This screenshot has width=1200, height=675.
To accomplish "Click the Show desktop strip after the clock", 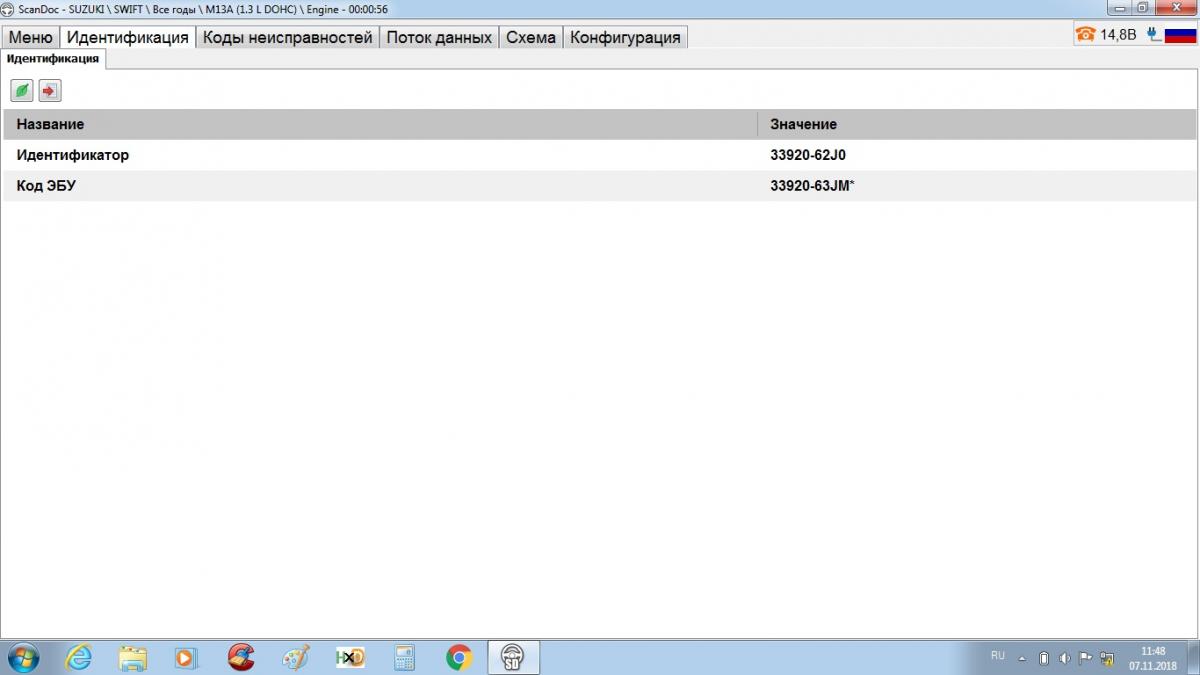I will point(1193,657).
